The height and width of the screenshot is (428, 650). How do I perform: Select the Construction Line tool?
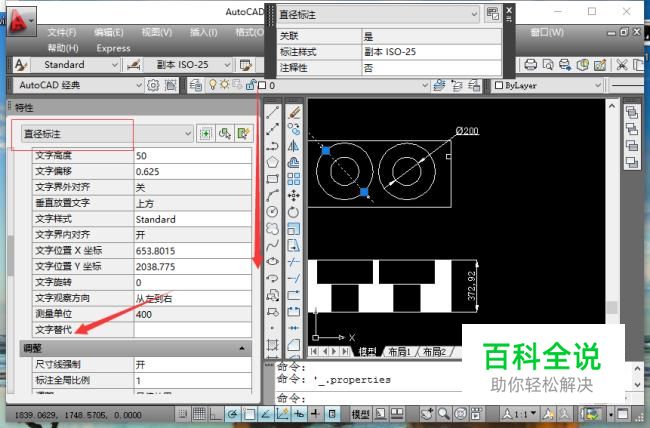click(x=272, y=129)
